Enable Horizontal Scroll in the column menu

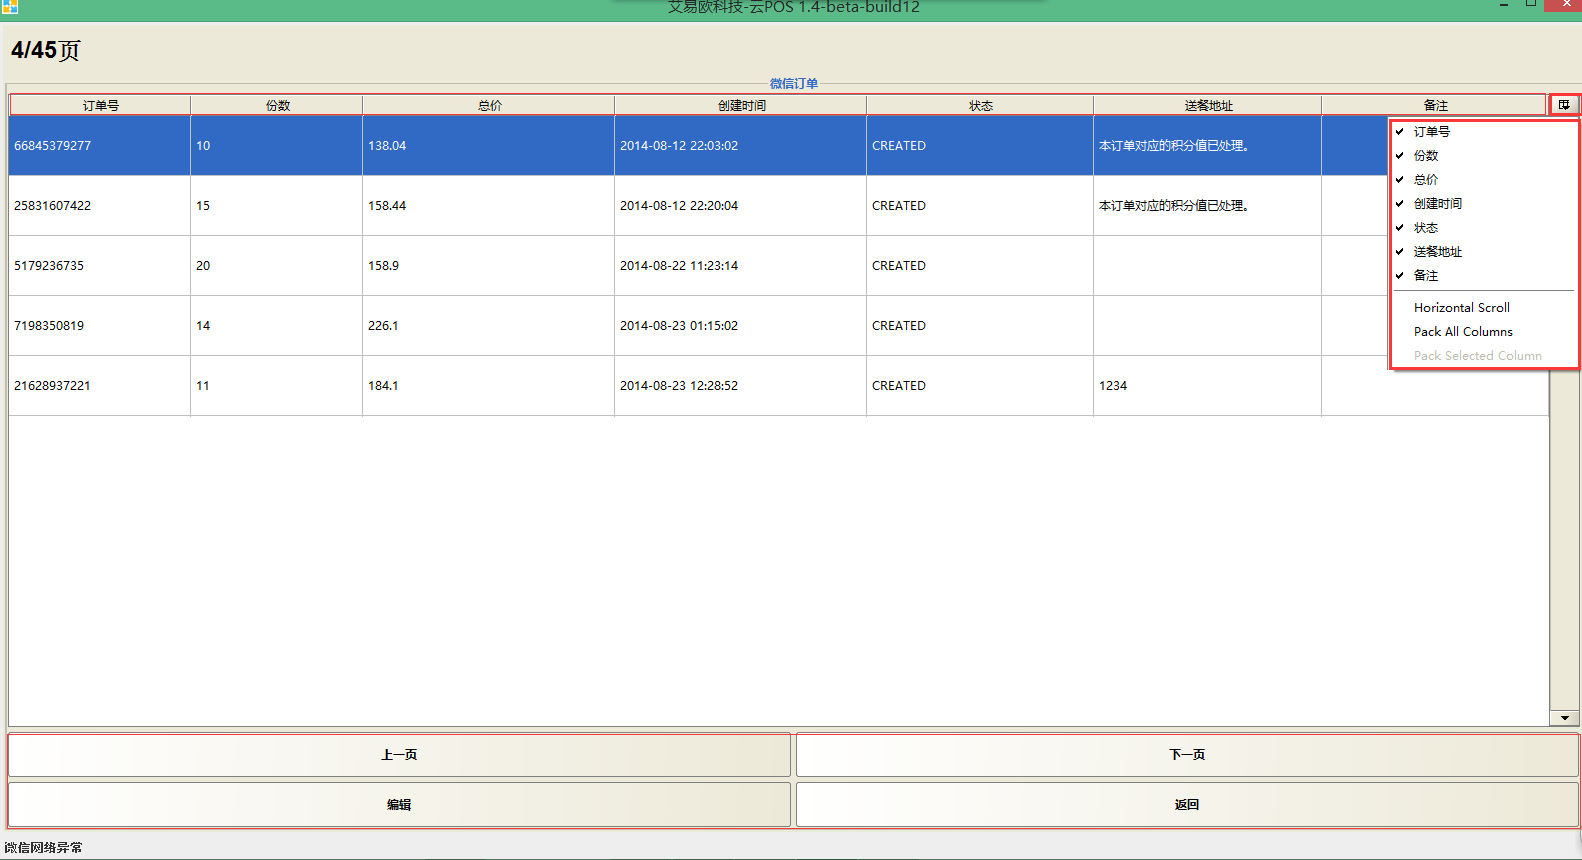click(x=1461, y=308)
